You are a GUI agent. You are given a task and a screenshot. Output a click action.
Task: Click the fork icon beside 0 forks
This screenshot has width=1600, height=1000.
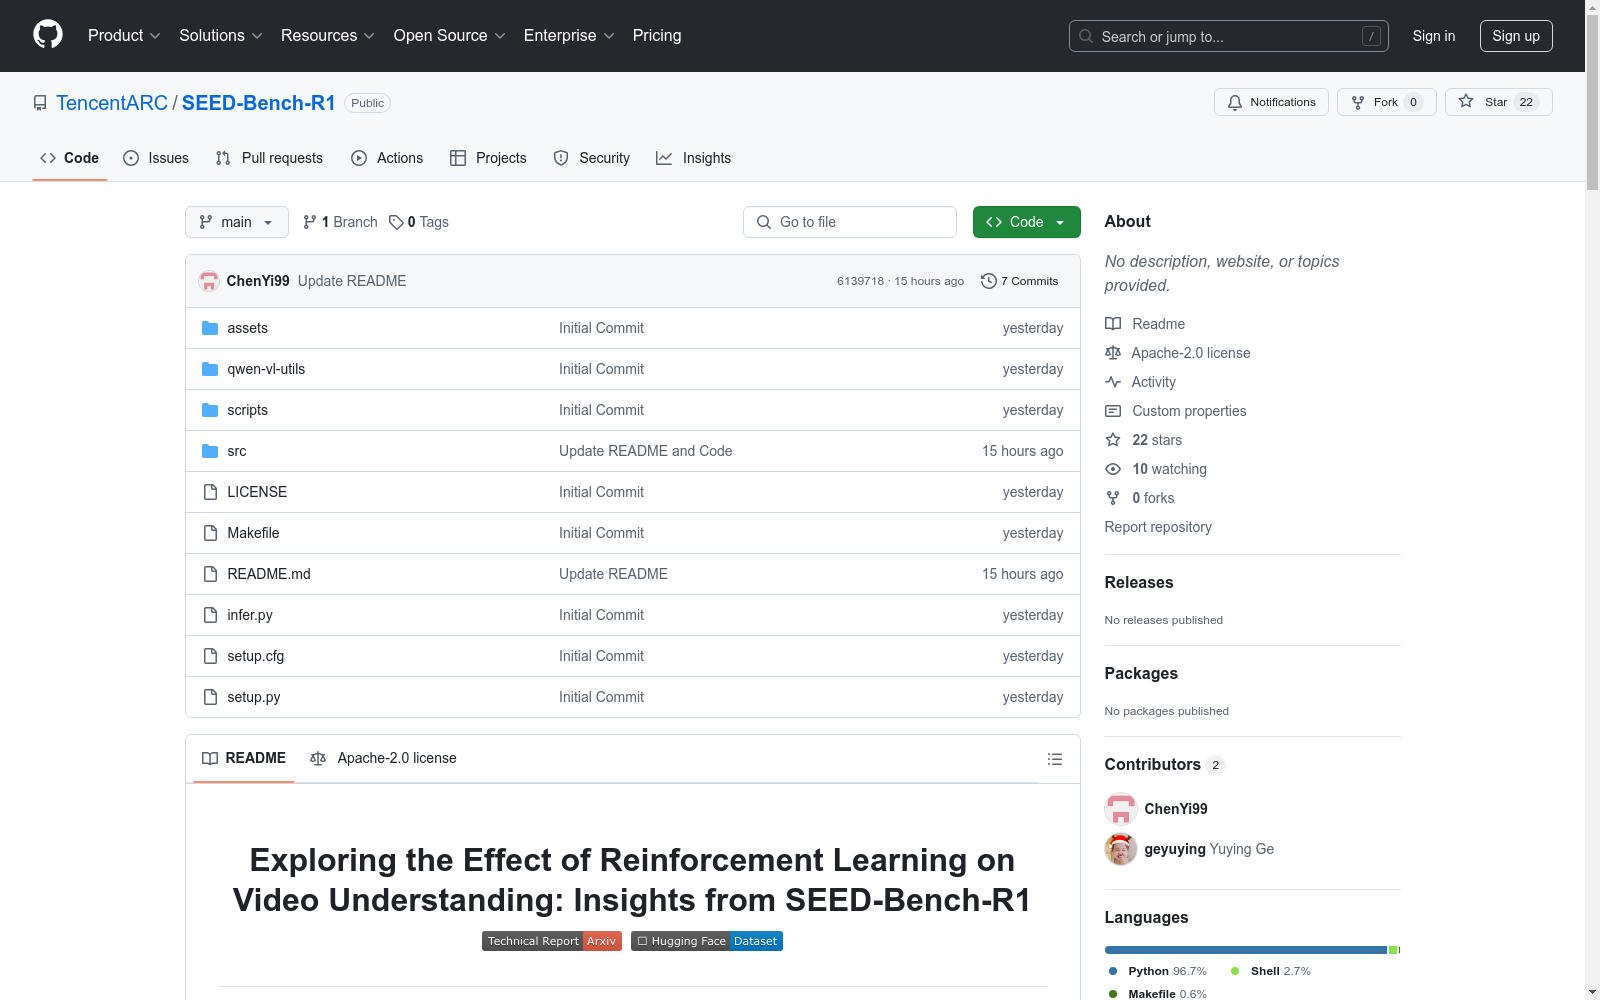1113,498
